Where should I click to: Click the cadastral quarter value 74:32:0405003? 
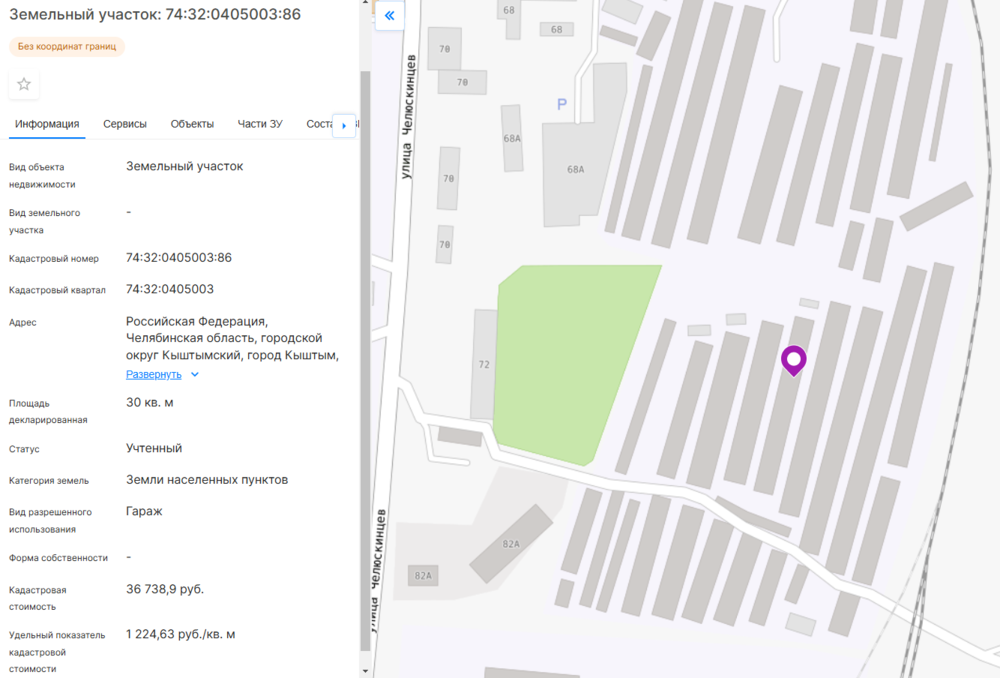tap(170, 289)
